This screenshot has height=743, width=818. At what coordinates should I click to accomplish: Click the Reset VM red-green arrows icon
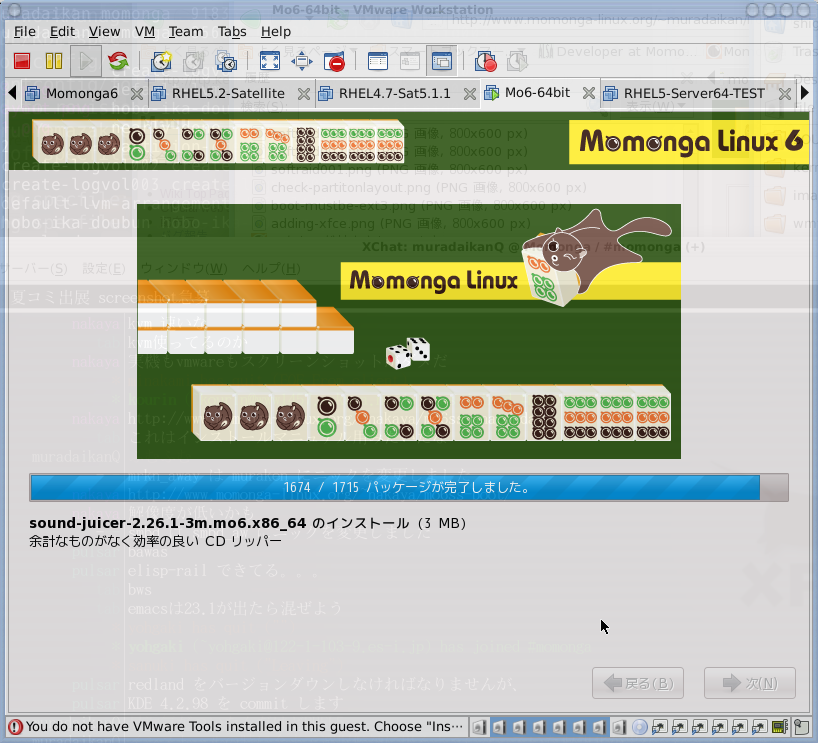click(x=118, y=62)
